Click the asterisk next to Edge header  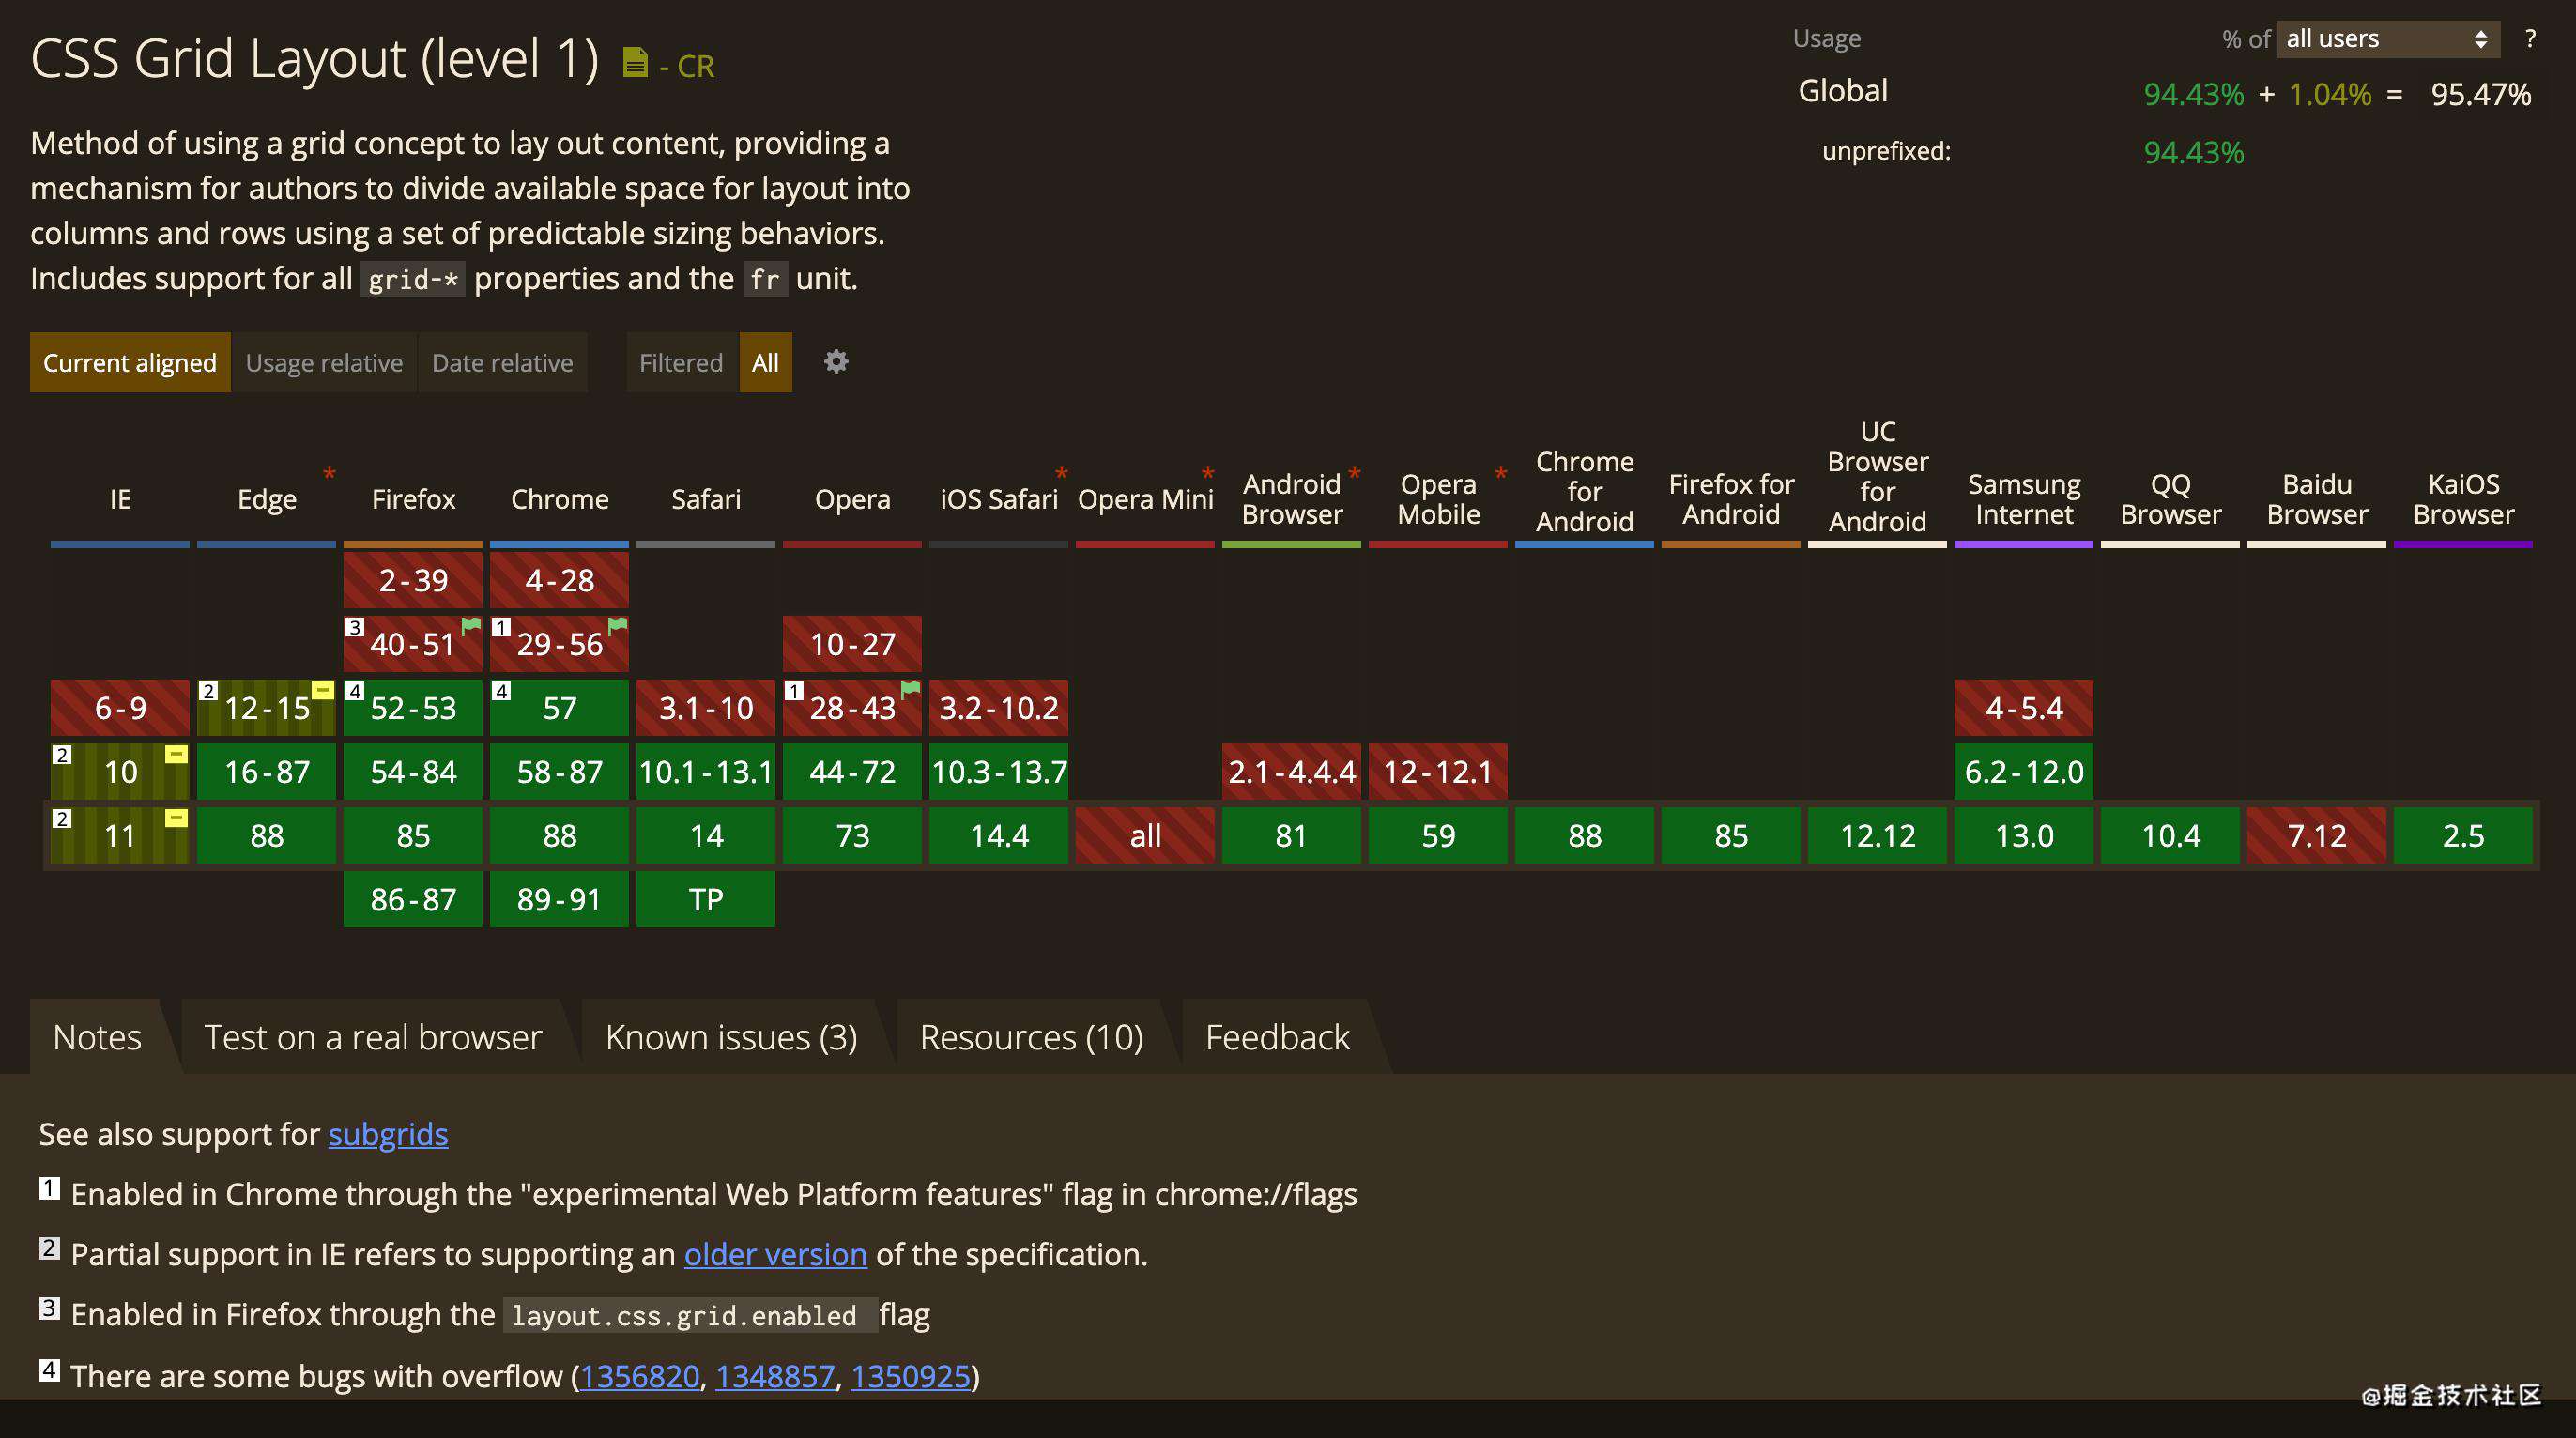[329, 474]
